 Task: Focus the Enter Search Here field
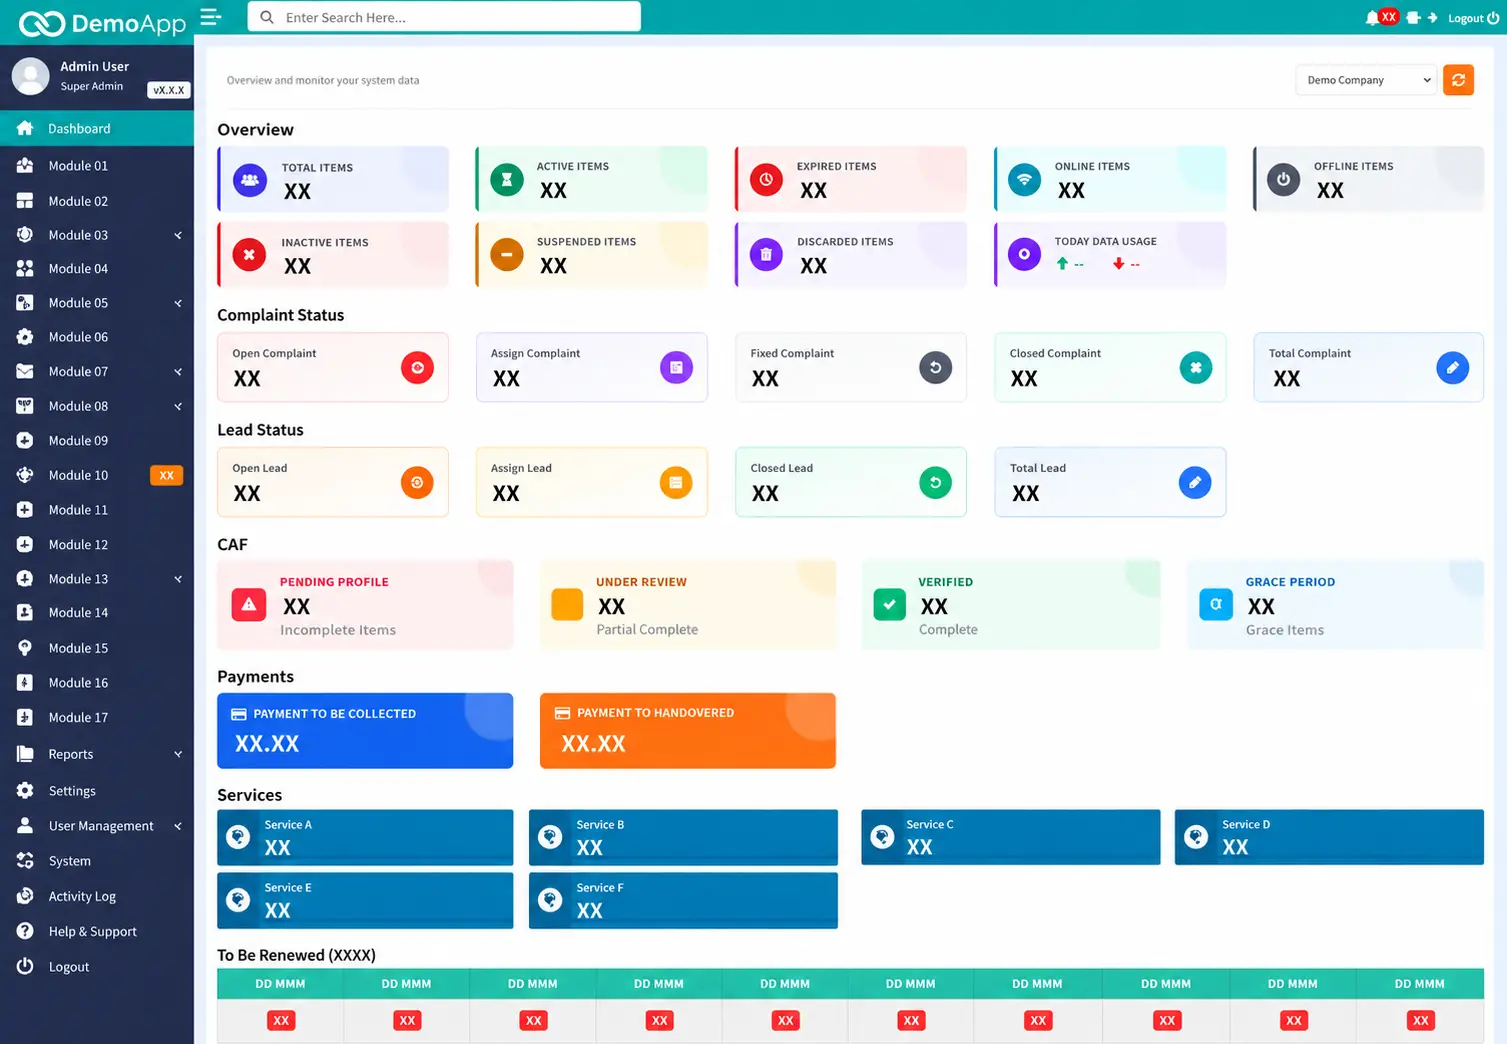(444, 17)
